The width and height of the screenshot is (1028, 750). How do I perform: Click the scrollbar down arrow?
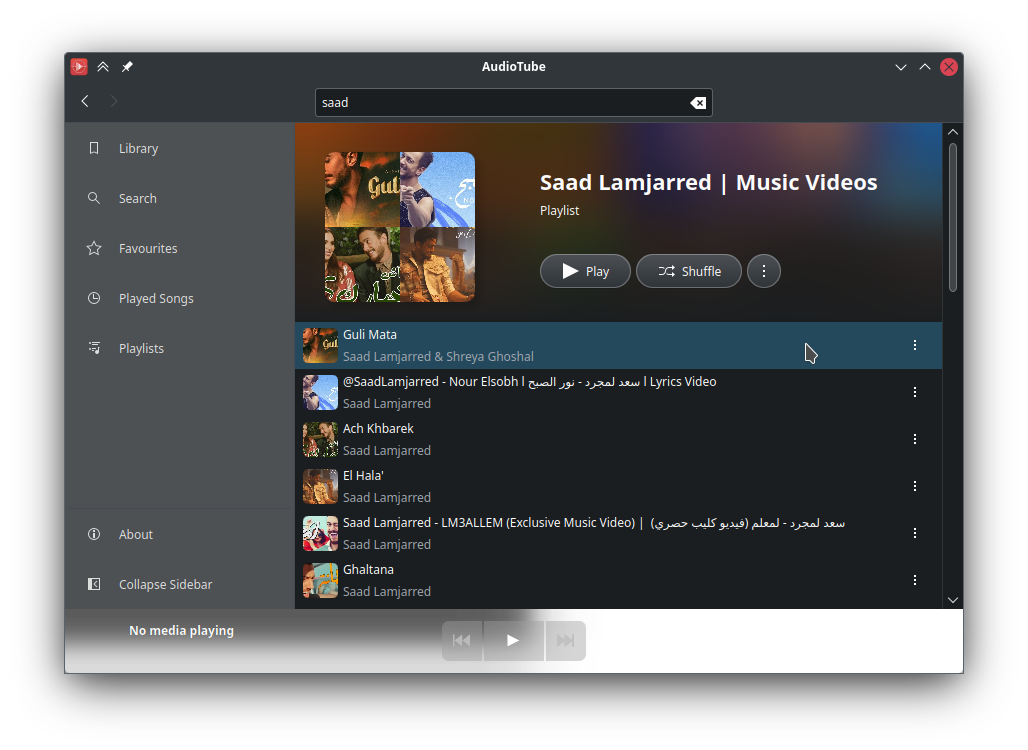point(953,600)
